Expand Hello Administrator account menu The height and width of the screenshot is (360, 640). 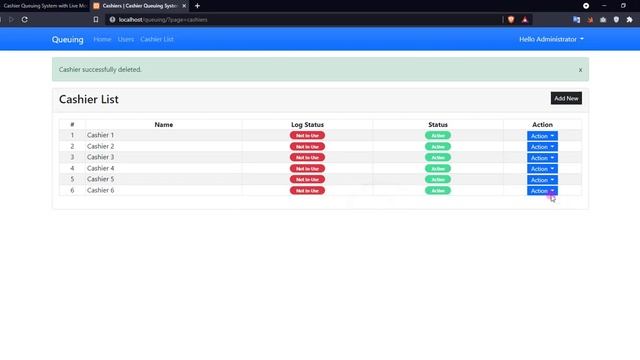[x=551, y=39]
